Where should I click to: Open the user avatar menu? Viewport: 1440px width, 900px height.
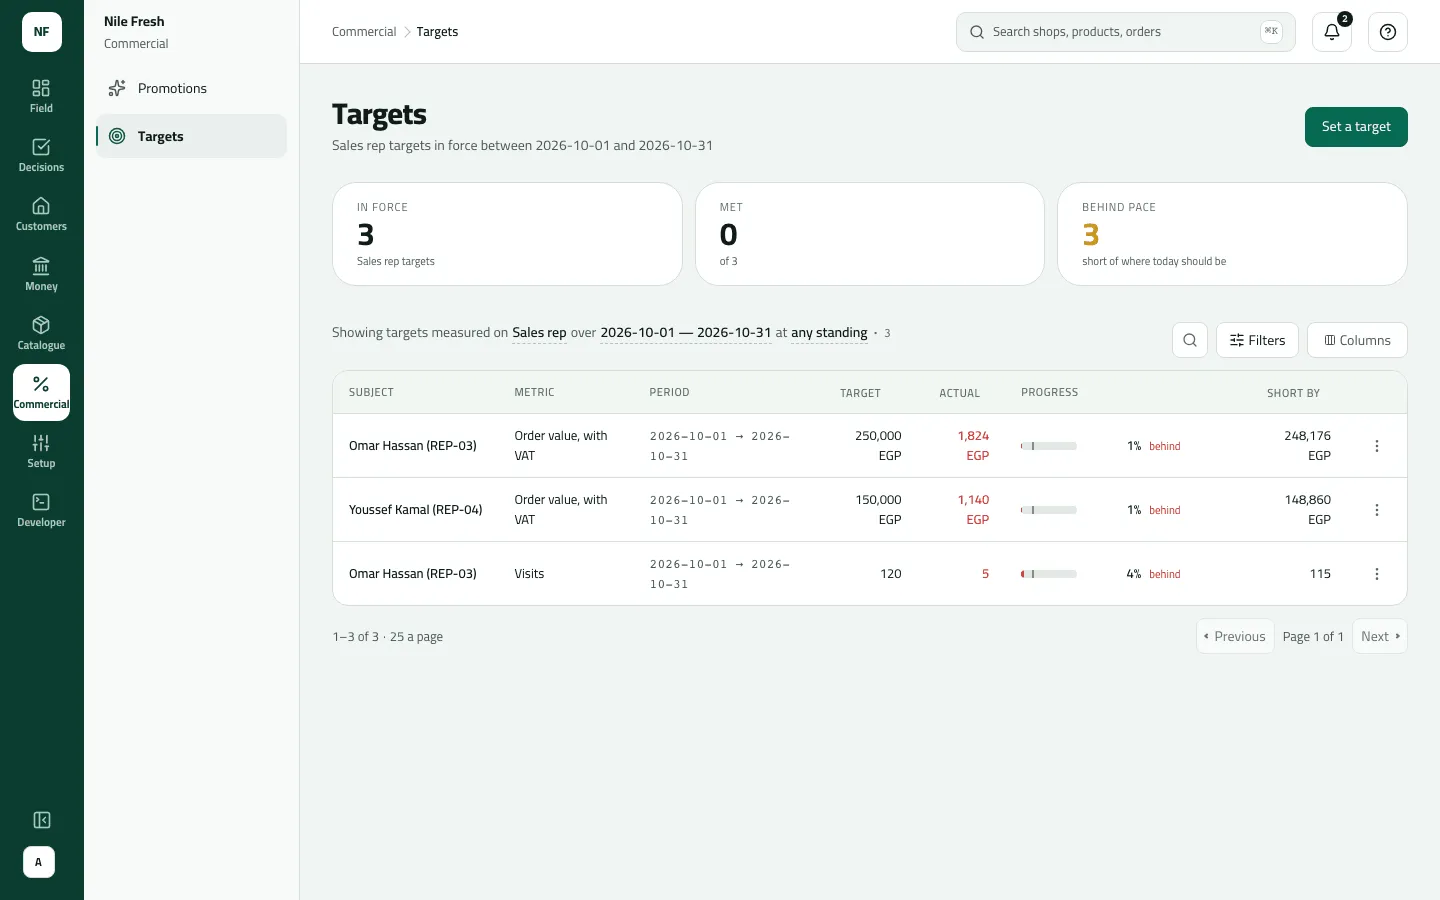pyautogui.click(x=39, y=862)
